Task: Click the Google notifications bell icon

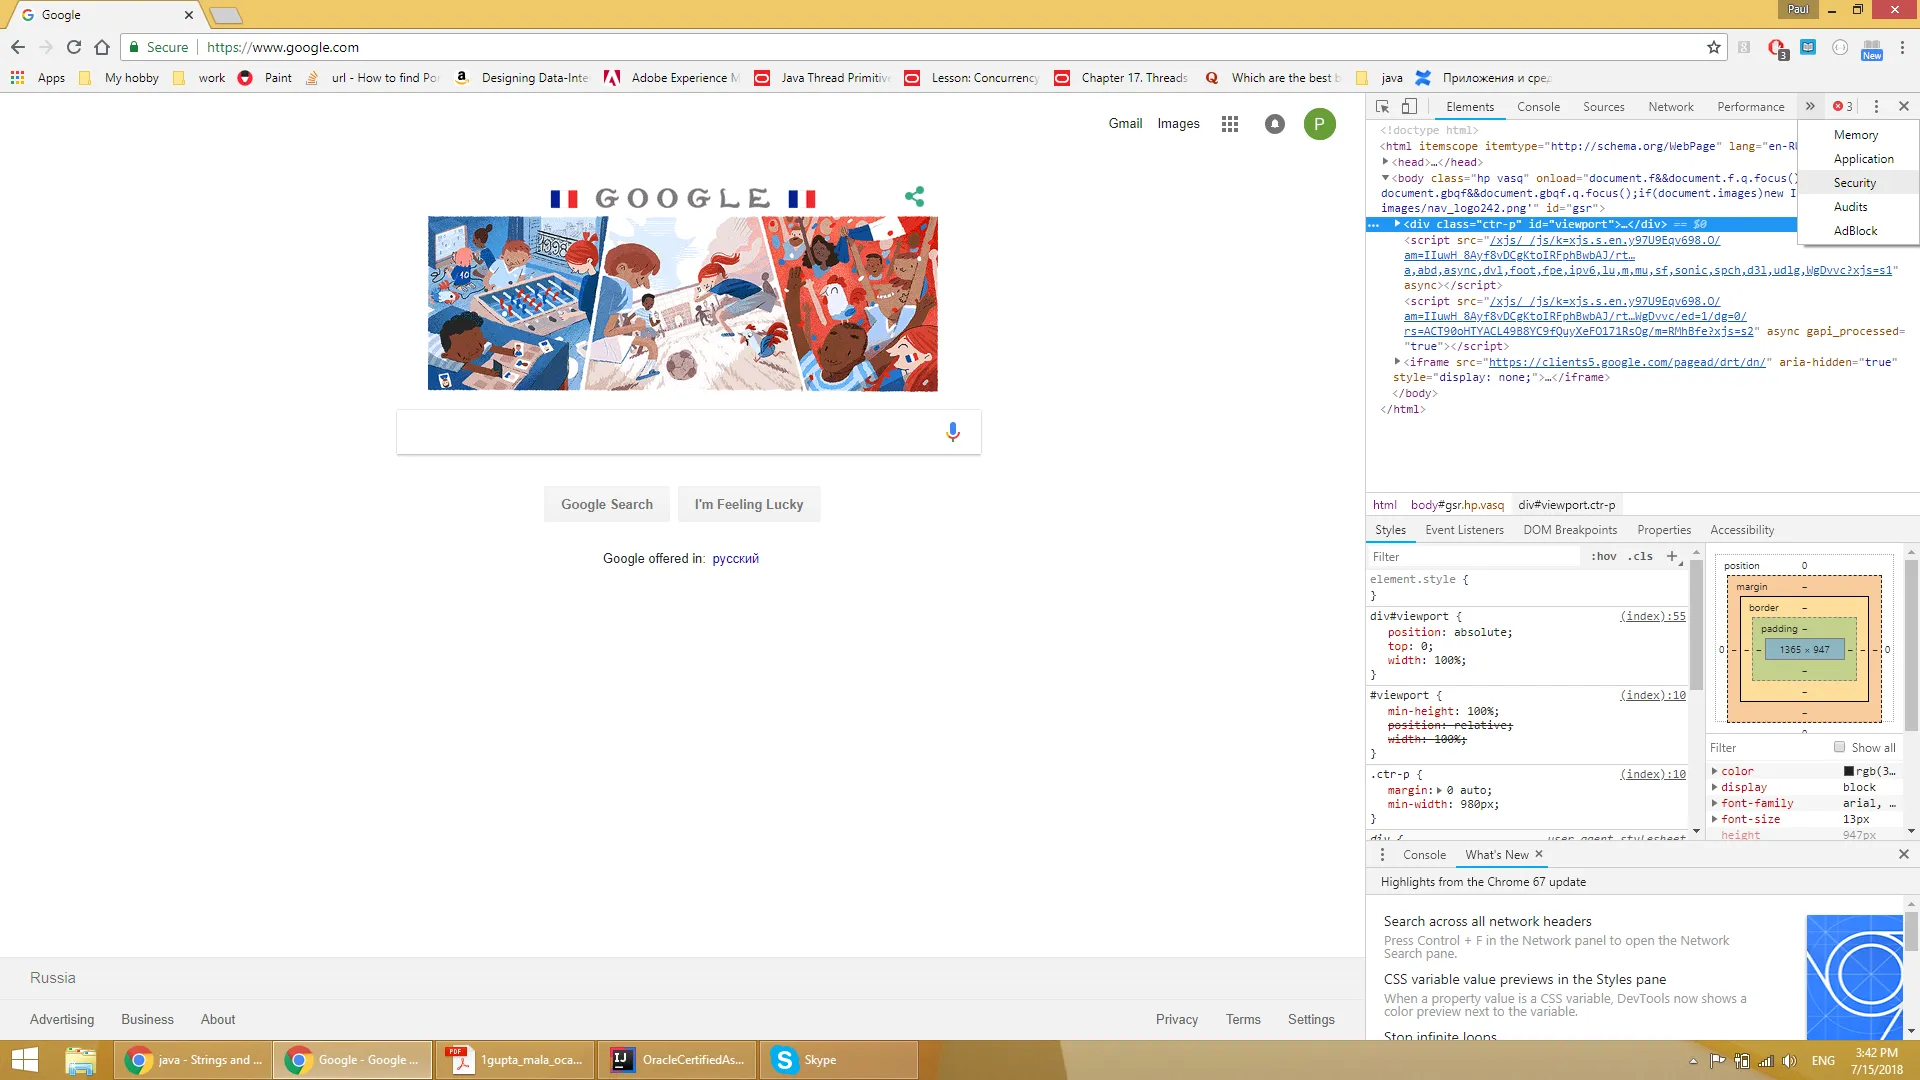Action: 1274,124
